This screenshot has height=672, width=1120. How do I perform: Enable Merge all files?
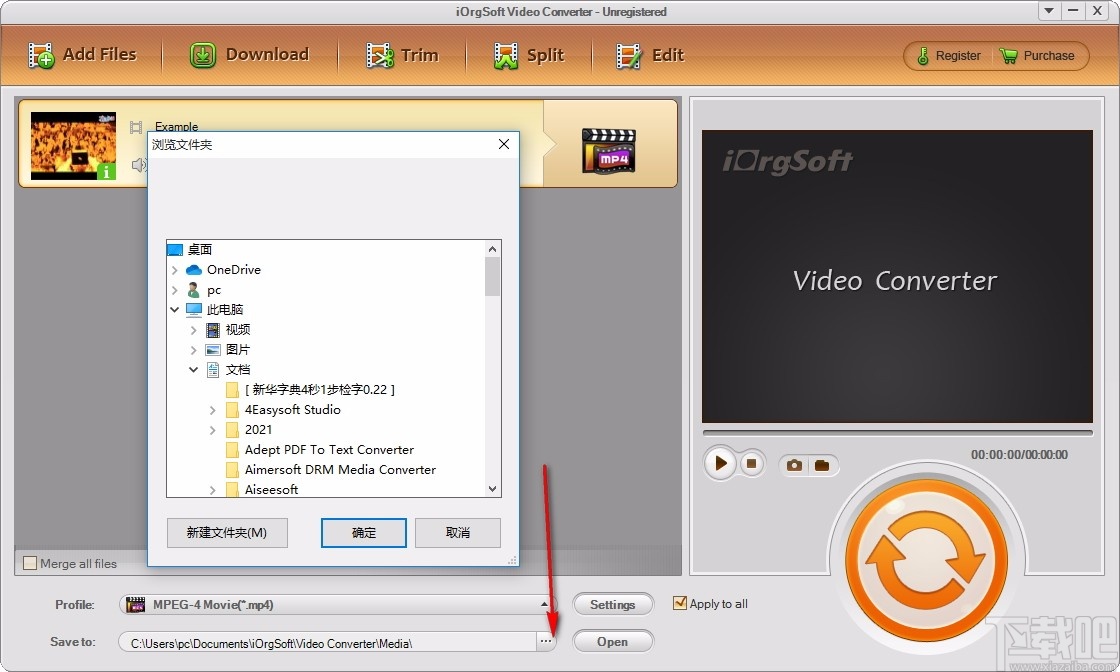pyautogui.click(x=31, y=563)
